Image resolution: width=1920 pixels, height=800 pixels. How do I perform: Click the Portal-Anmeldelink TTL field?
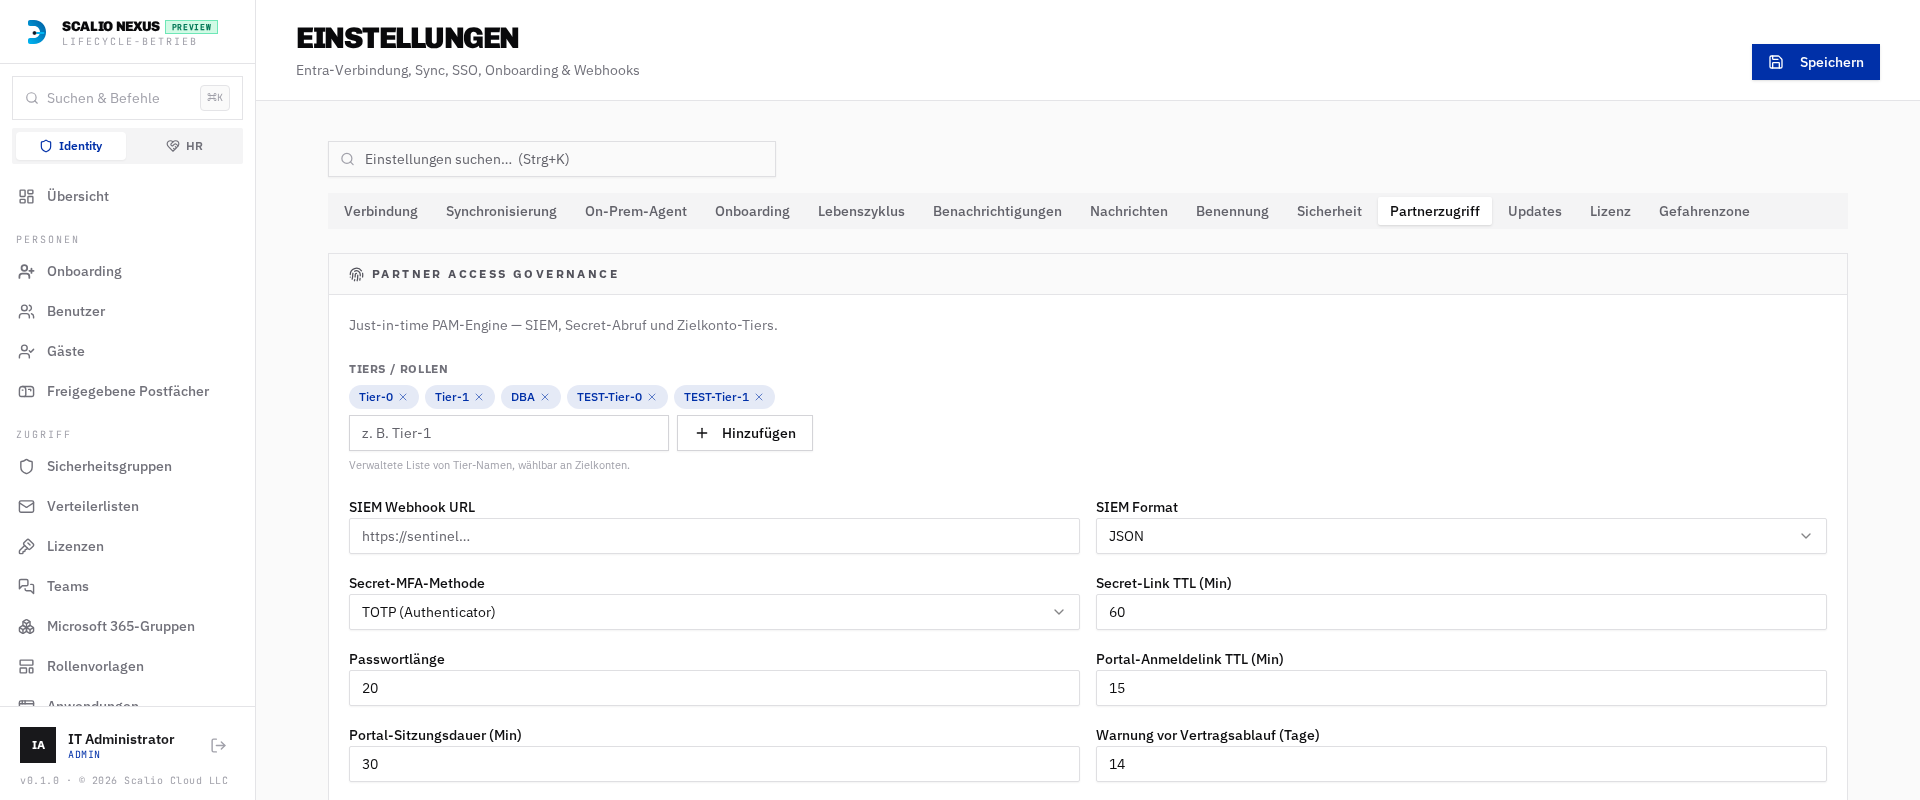(1461, 688)
